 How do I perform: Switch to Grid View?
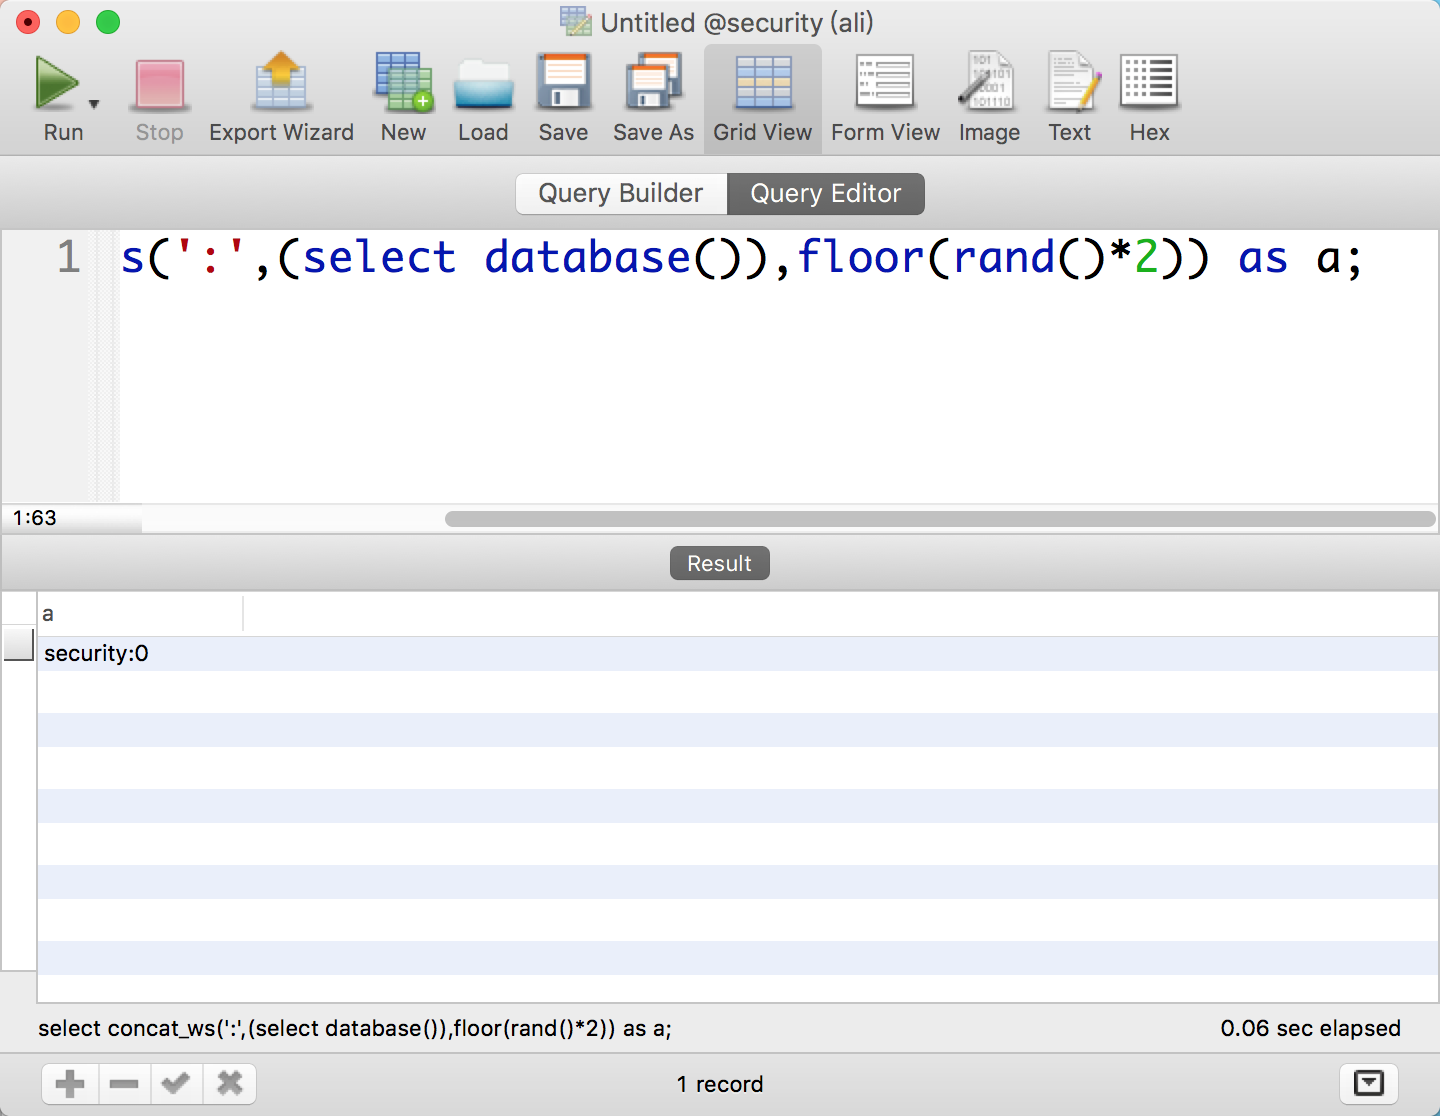(763, 99)
